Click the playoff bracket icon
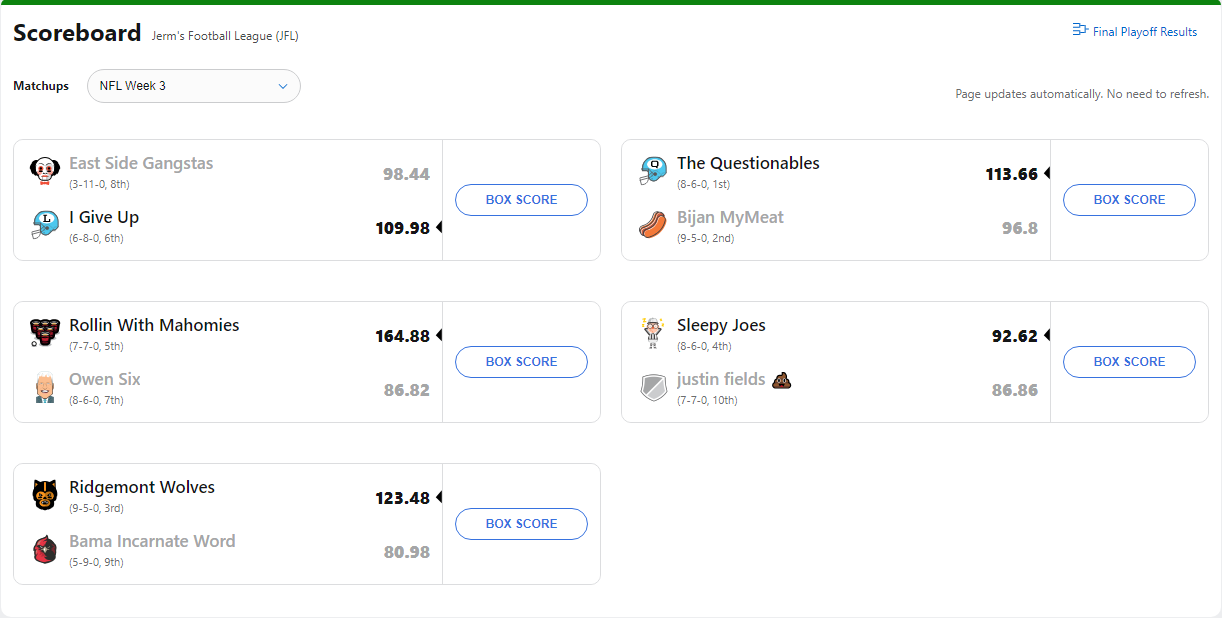Viewport: 1222px width, 618px height. (x=1079, y=31)
